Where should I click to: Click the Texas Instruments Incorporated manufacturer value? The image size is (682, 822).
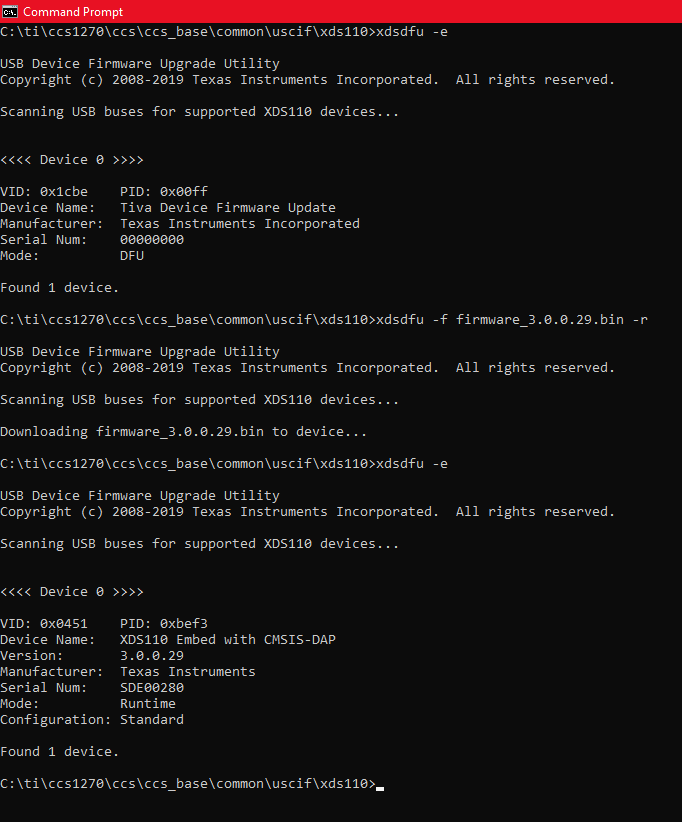239,224
